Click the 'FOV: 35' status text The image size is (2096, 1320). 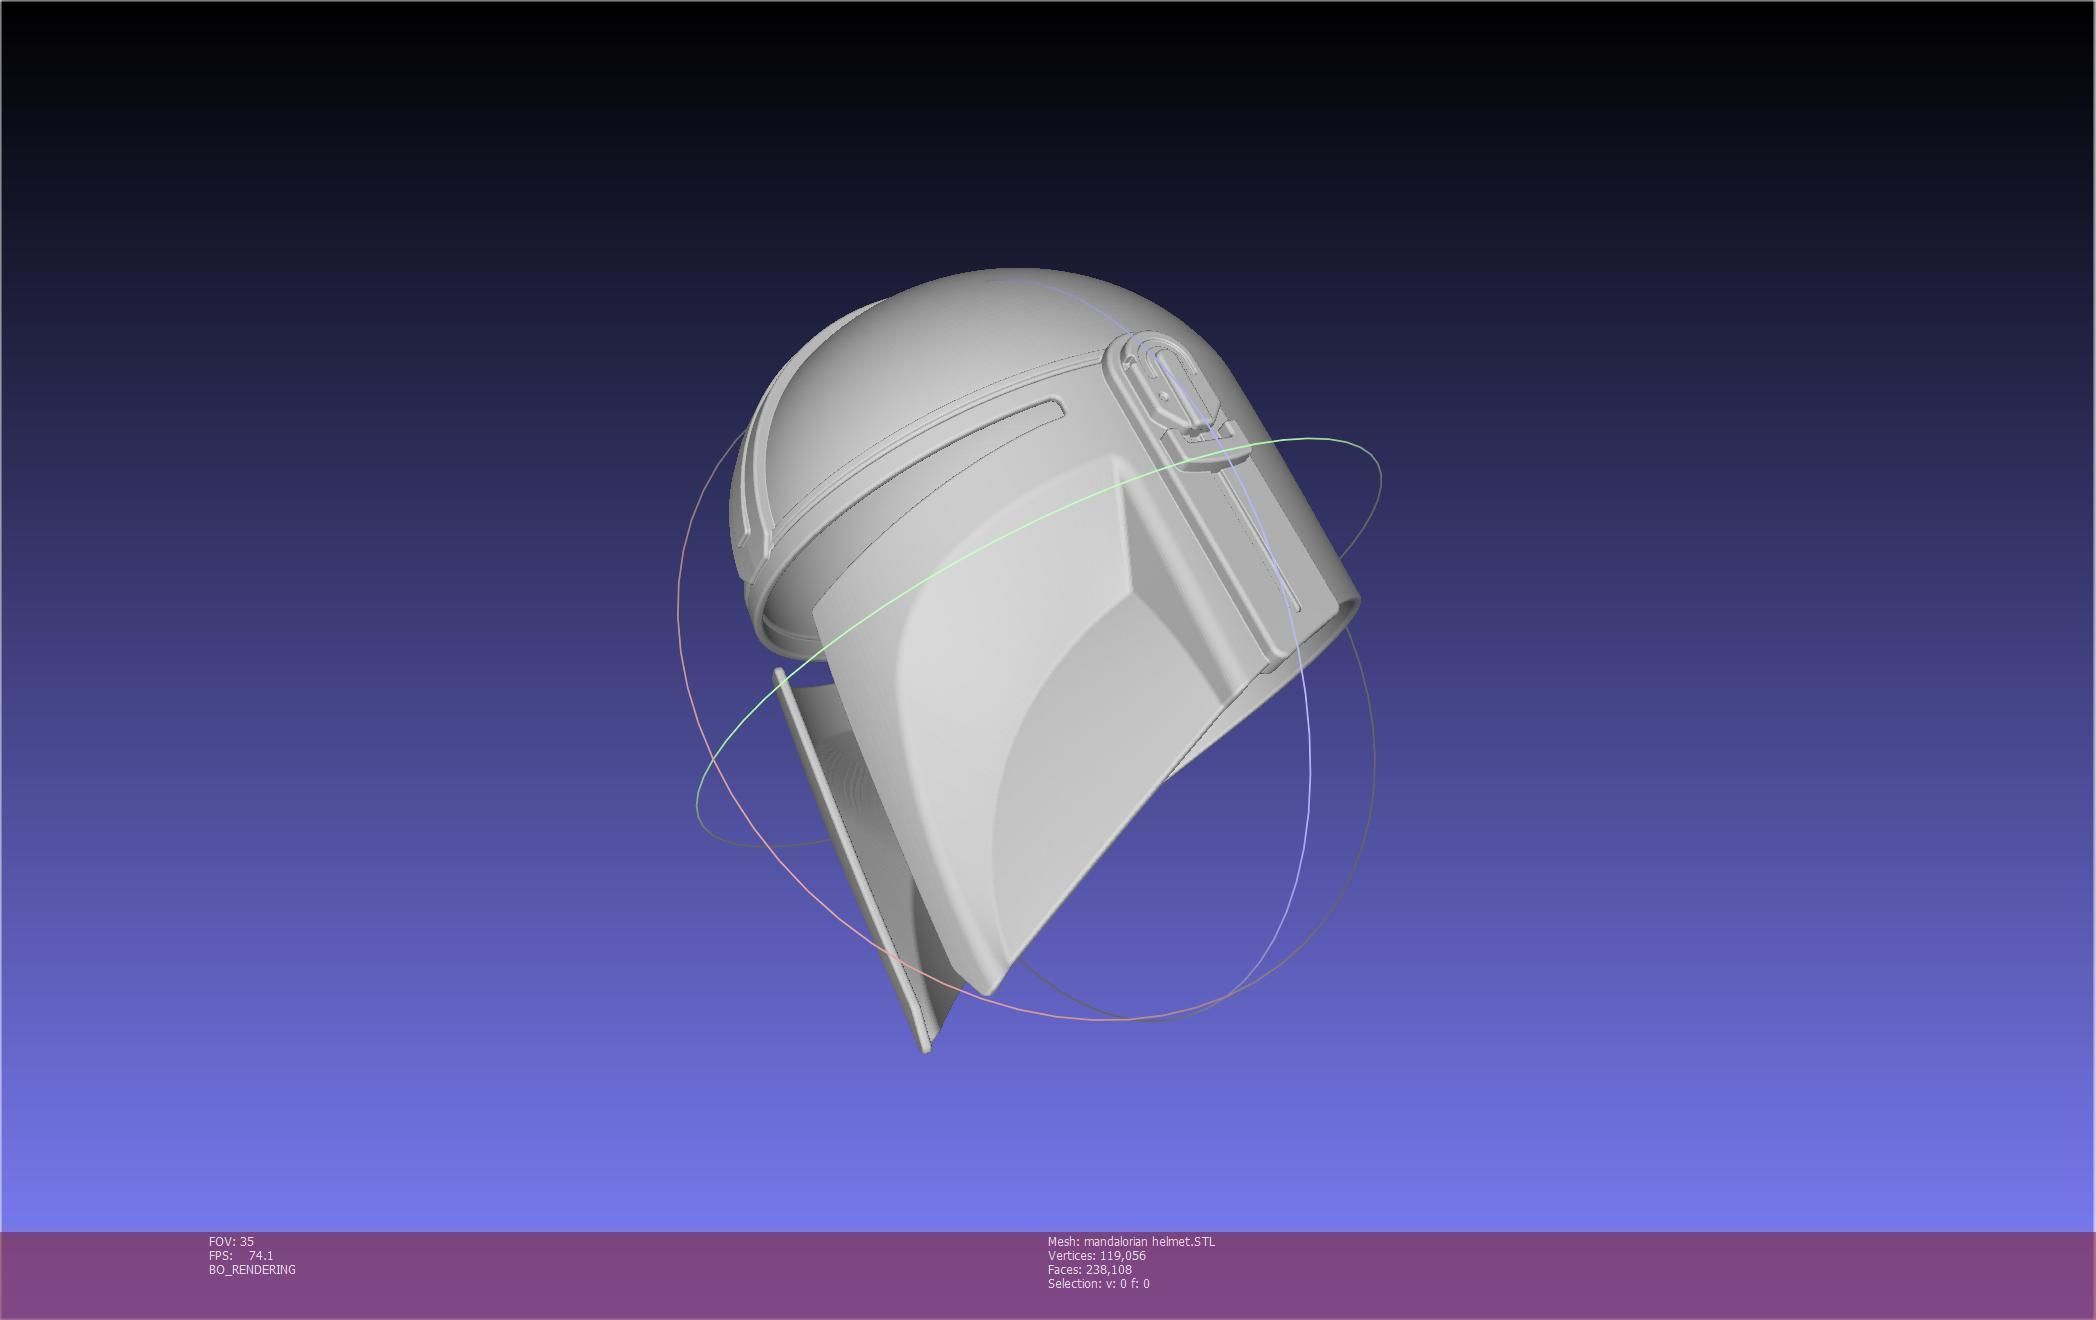pos(231,1241)
